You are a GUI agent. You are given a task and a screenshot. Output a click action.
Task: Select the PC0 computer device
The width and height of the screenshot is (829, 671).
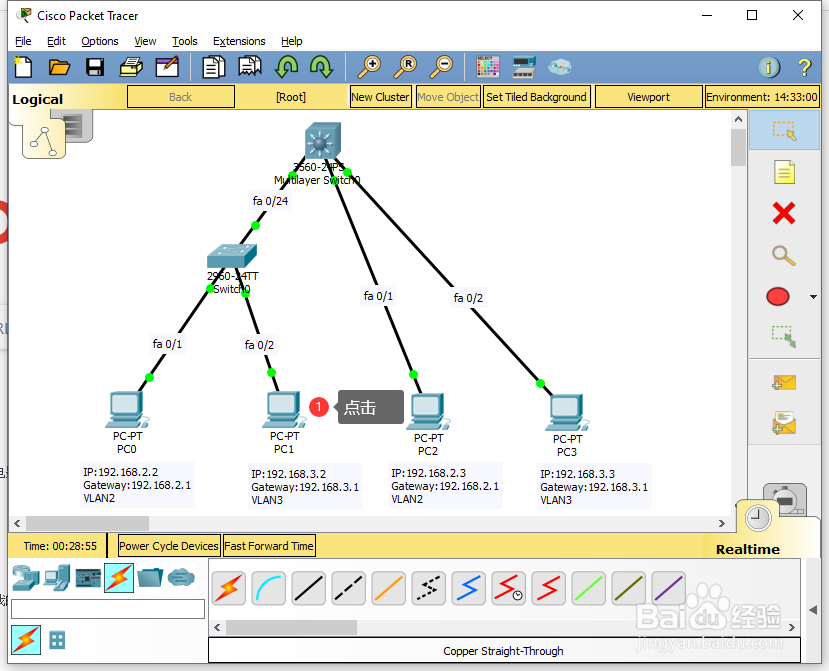[x=127, y=410]
